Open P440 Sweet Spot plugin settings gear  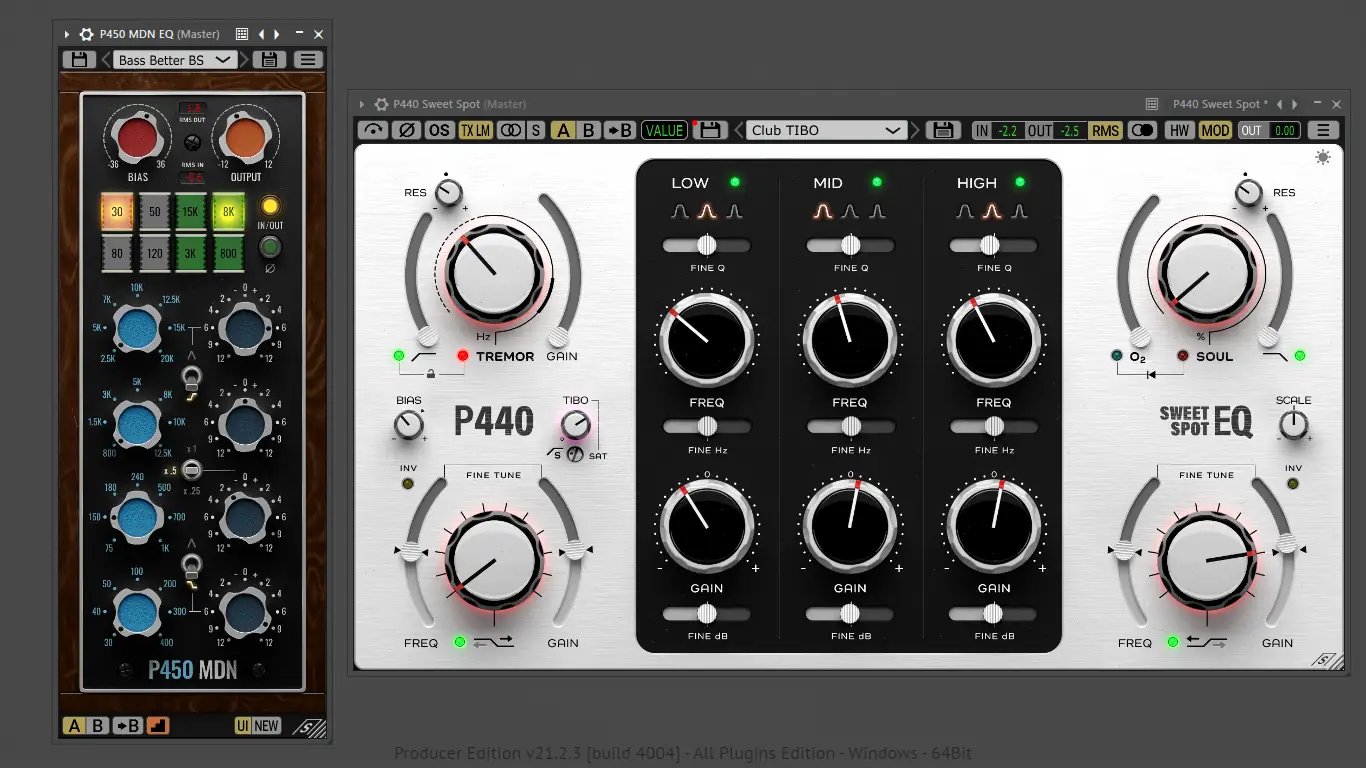381,104
